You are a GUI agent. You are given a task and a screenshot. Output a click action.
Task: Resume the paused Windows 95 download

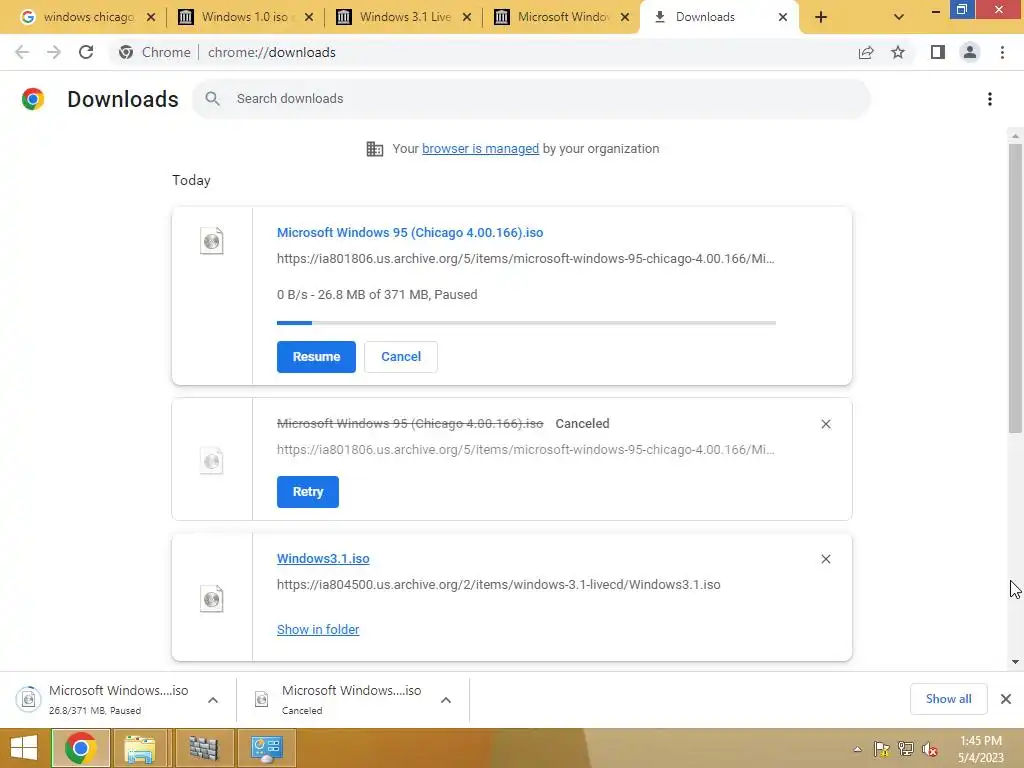tap(316, 357)
